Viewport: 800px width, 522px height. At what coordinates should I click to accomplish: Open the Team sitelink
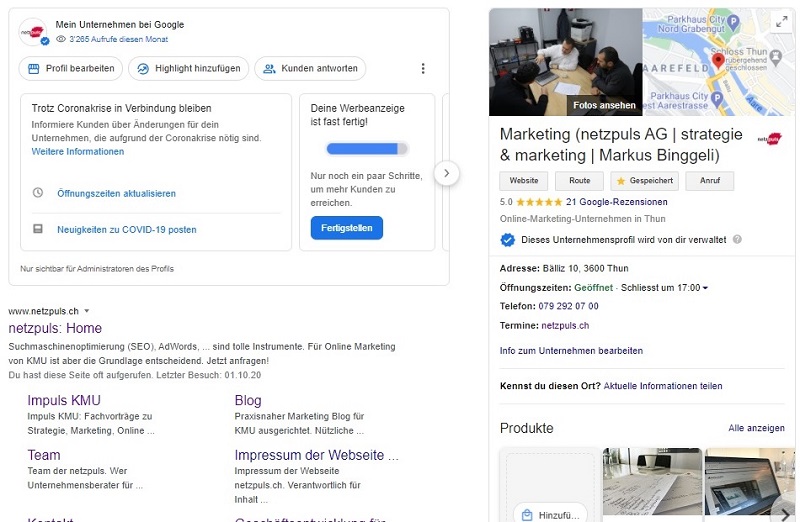[44, 455]
